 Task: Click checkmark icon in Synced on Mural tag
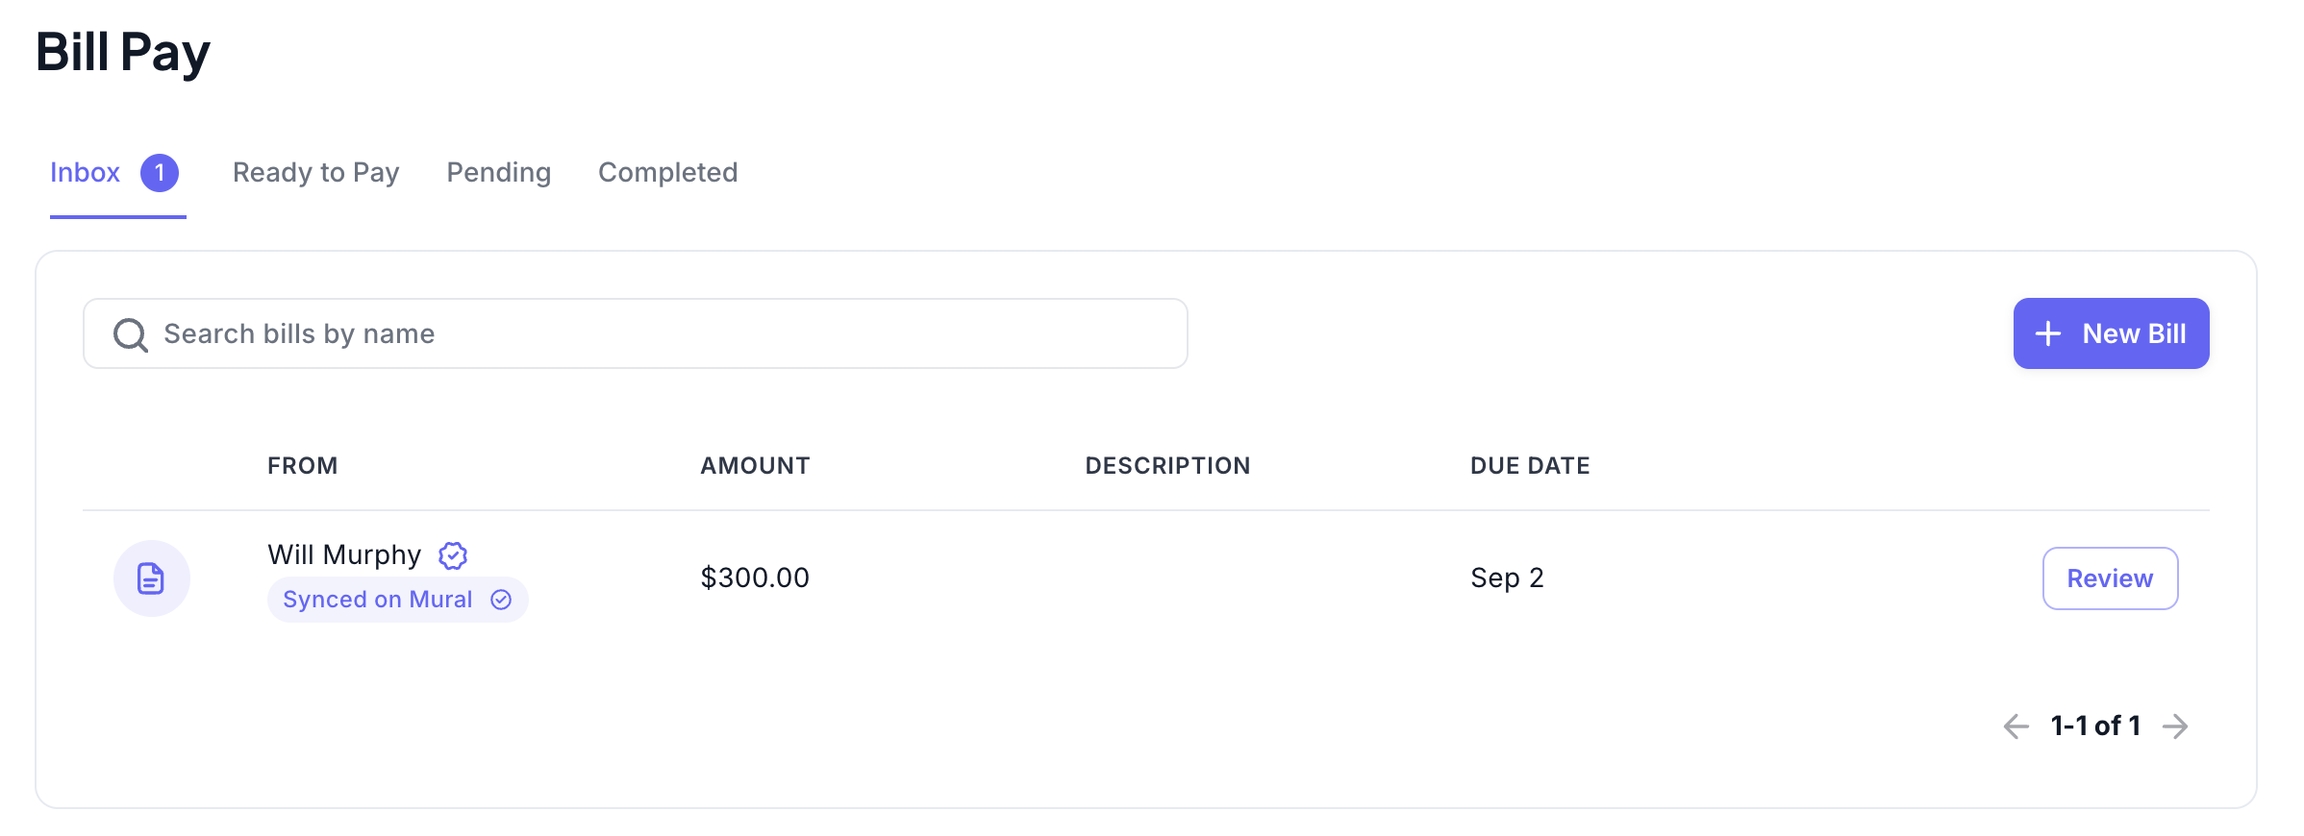(501, 600)
